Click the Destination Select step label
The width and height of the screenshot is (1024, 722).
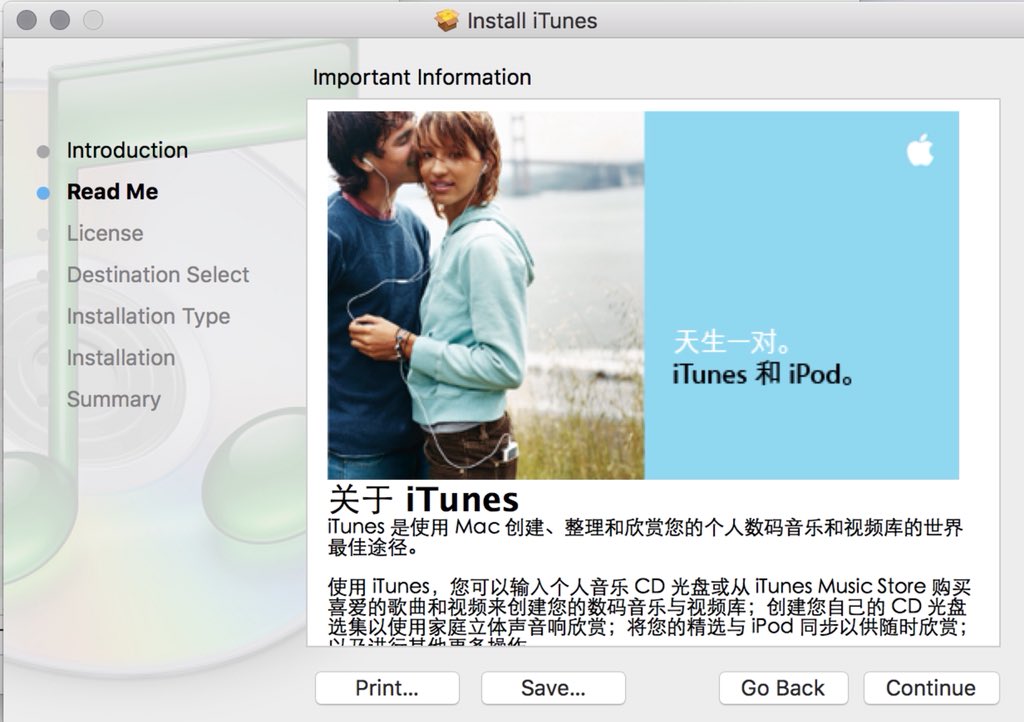pyautogui.click(x=158, y=275)
